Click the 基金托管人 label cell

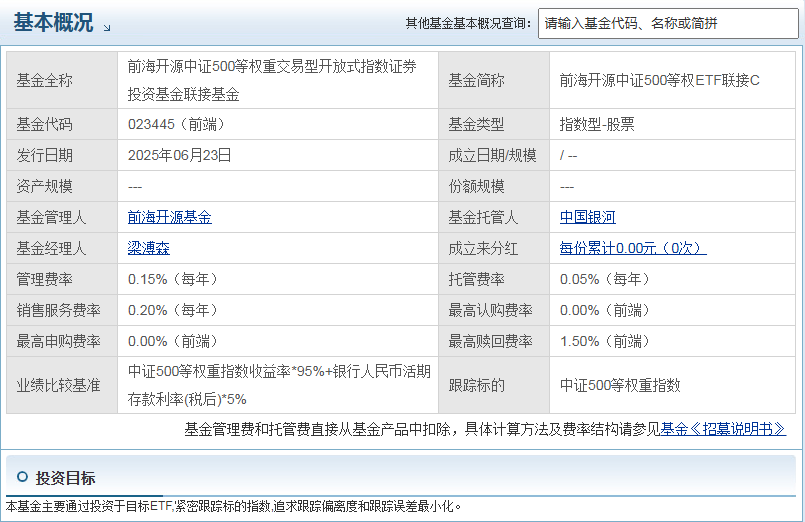click(494, 217)
